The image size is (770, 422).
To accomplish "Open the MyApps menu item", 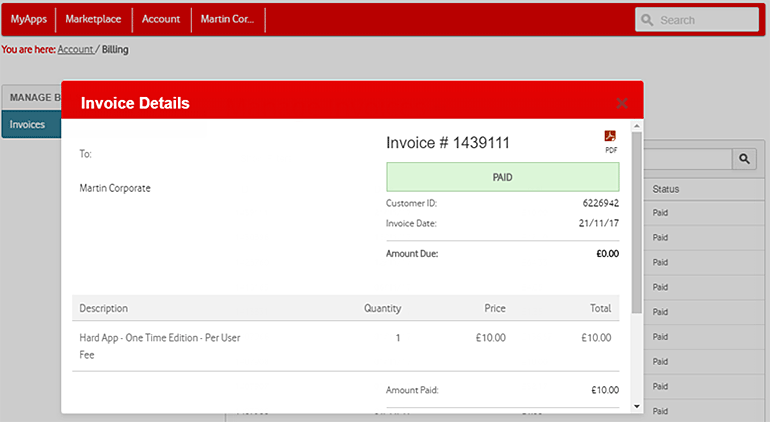I will (x=28, y=19).
